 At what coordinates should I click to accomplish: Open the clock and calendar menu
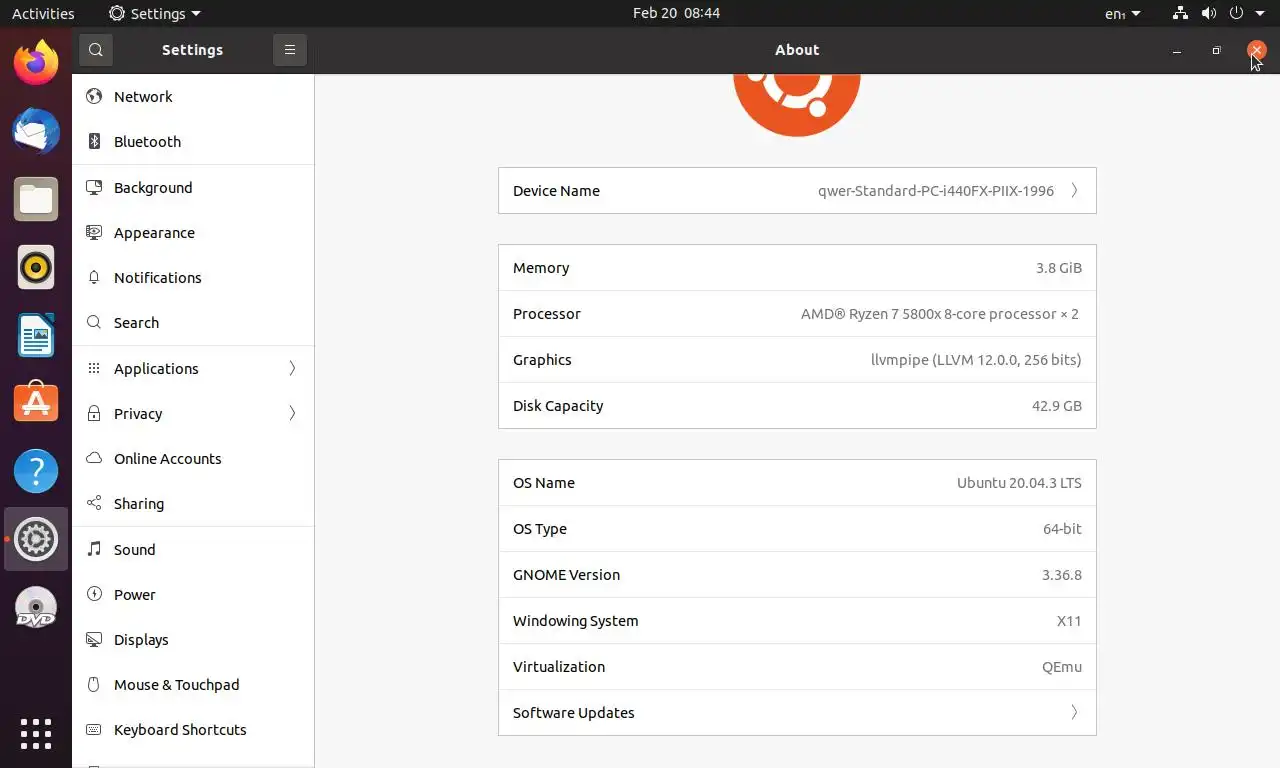tap(676, 13)
